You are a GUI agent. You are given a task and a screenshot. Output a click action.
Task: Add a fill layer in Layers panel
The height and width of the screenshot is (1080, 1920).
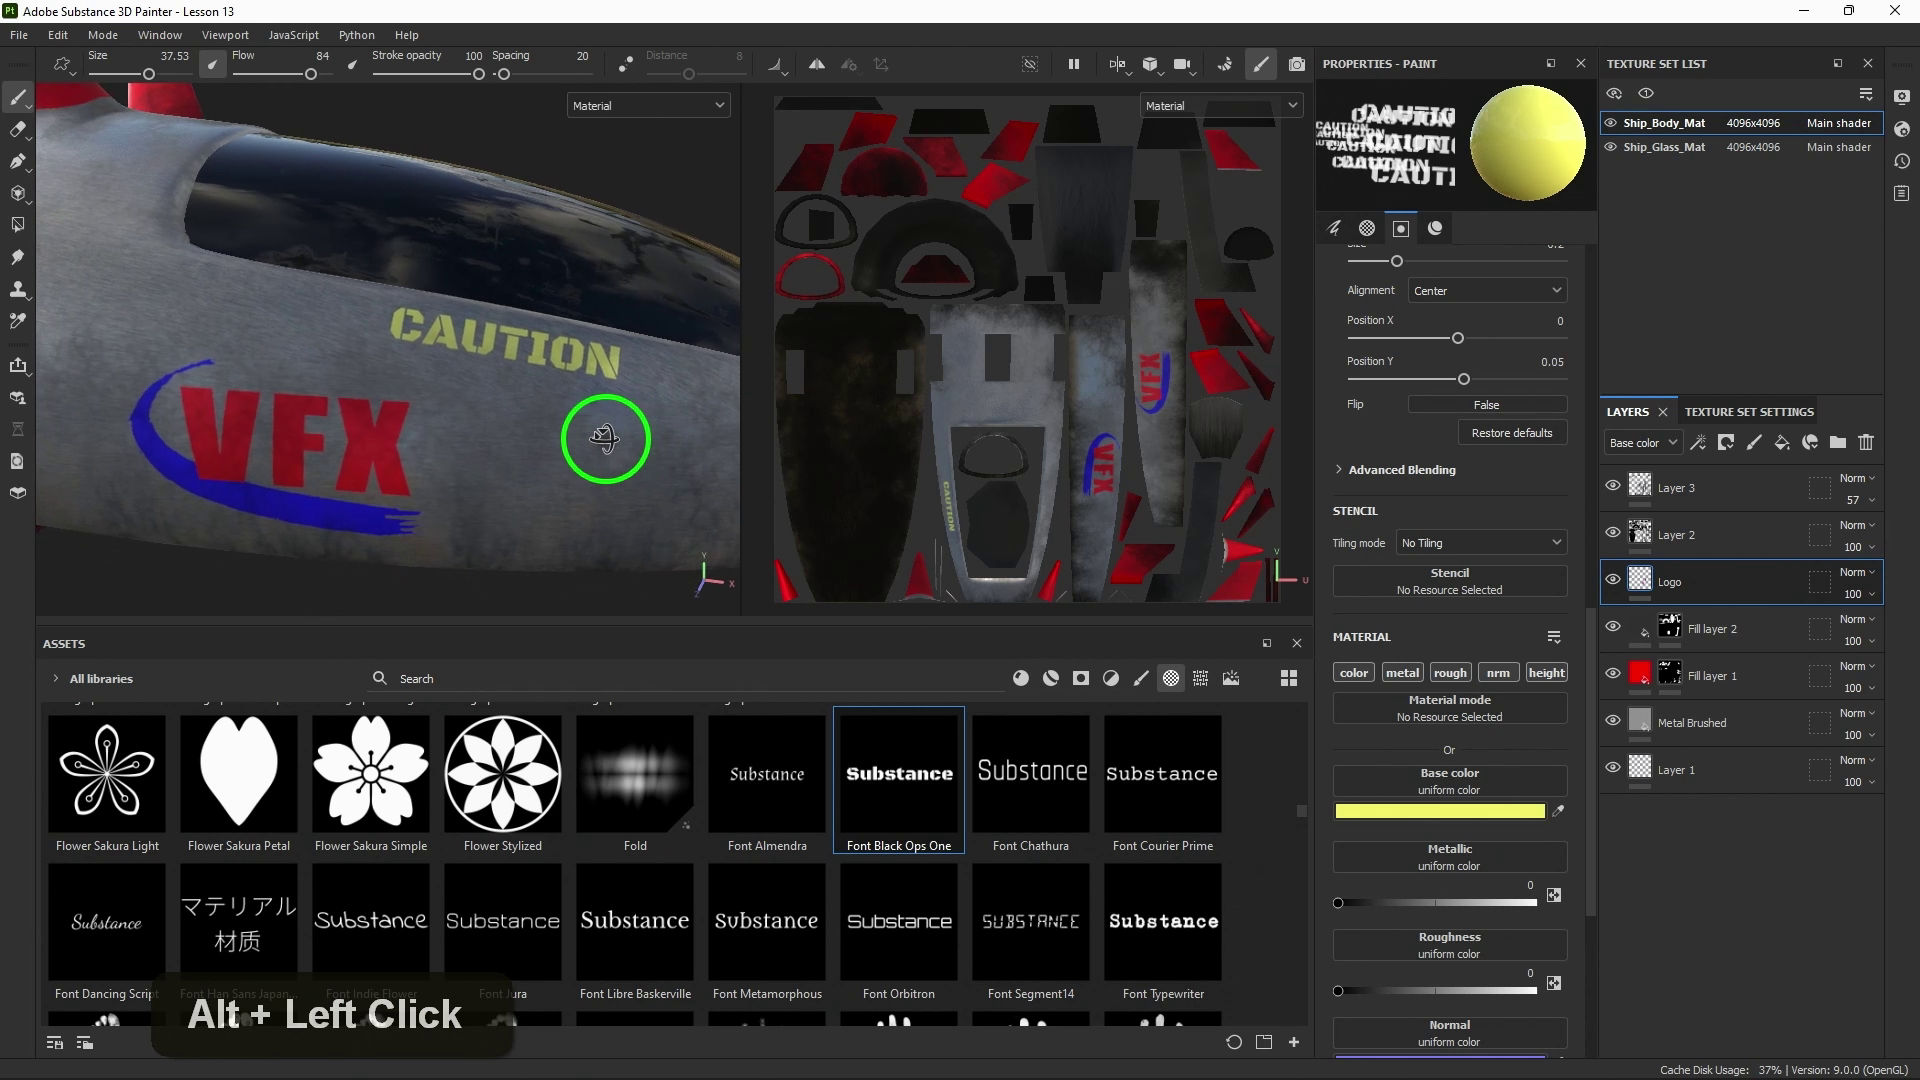click(x=1782, y=442)
